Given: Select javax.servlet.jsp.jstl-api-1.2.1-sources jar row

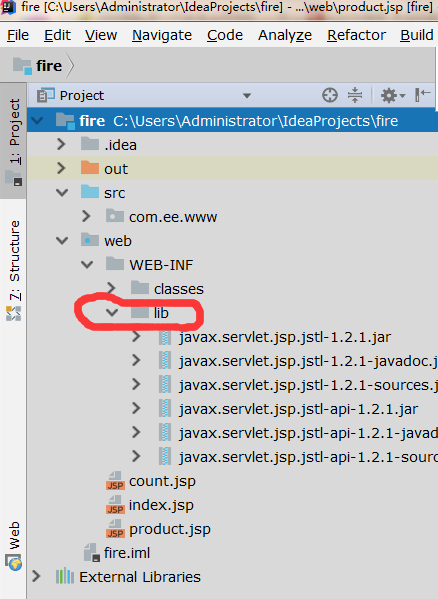Looking at the screenshot, I should [x=308, y=457].
